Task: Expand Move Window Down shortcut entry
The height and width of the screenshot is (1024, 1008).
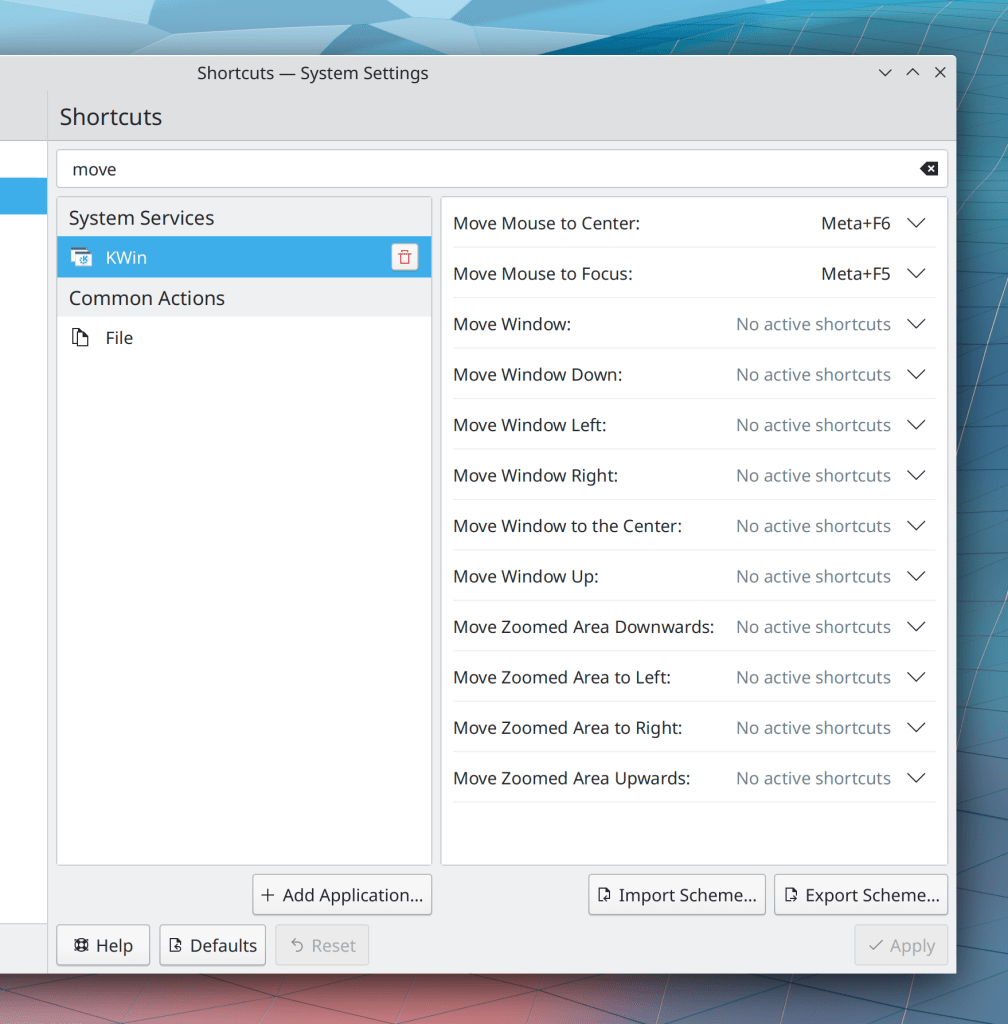Action: pyautogui.click(x=916, y=375)
